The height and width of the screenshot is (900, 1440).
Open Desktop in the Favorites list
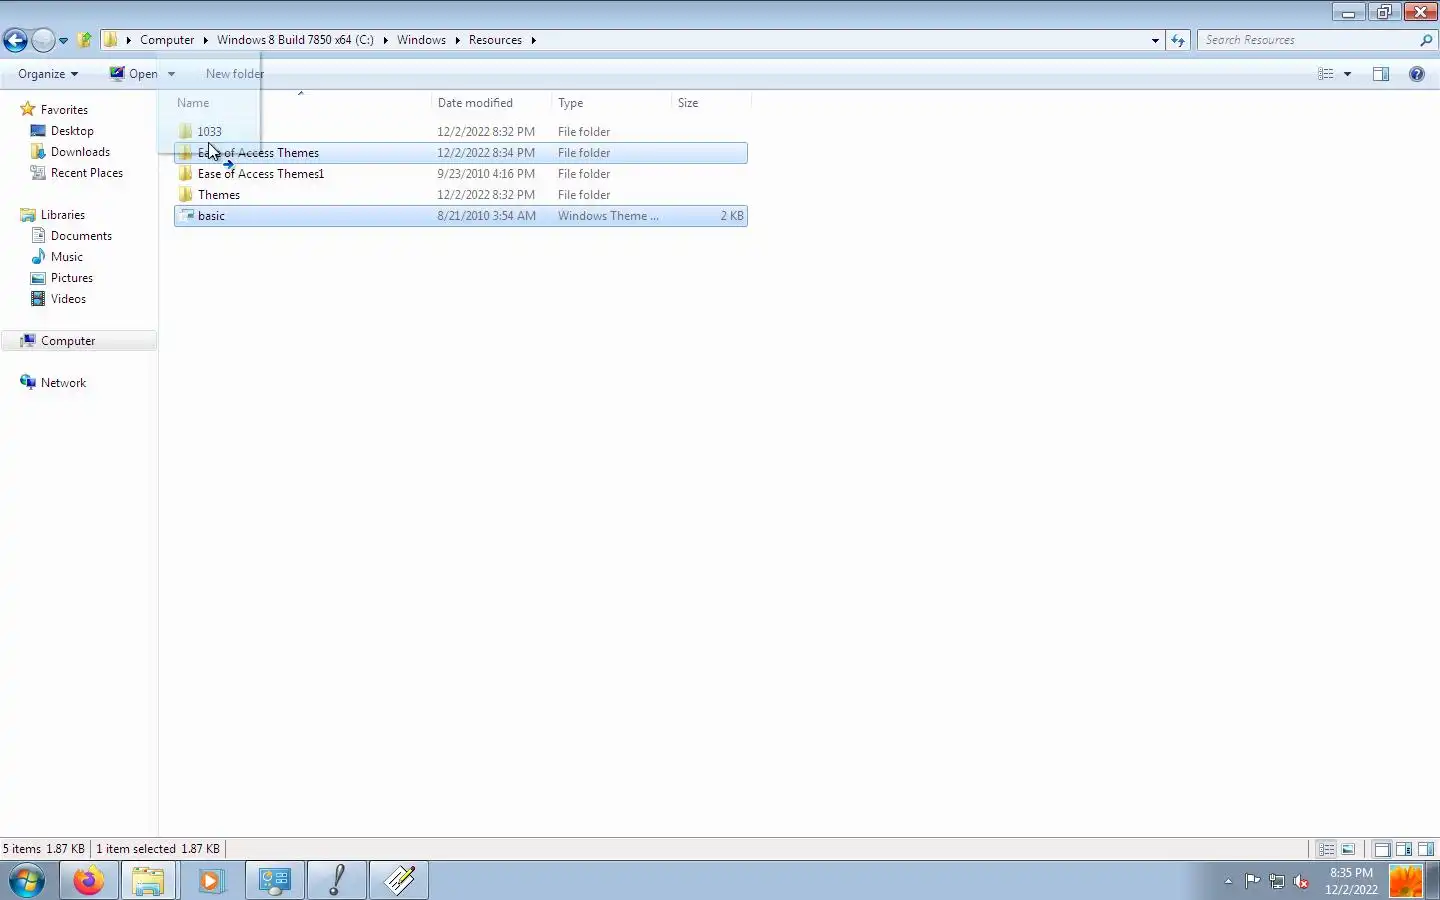(x=72, y=131)
